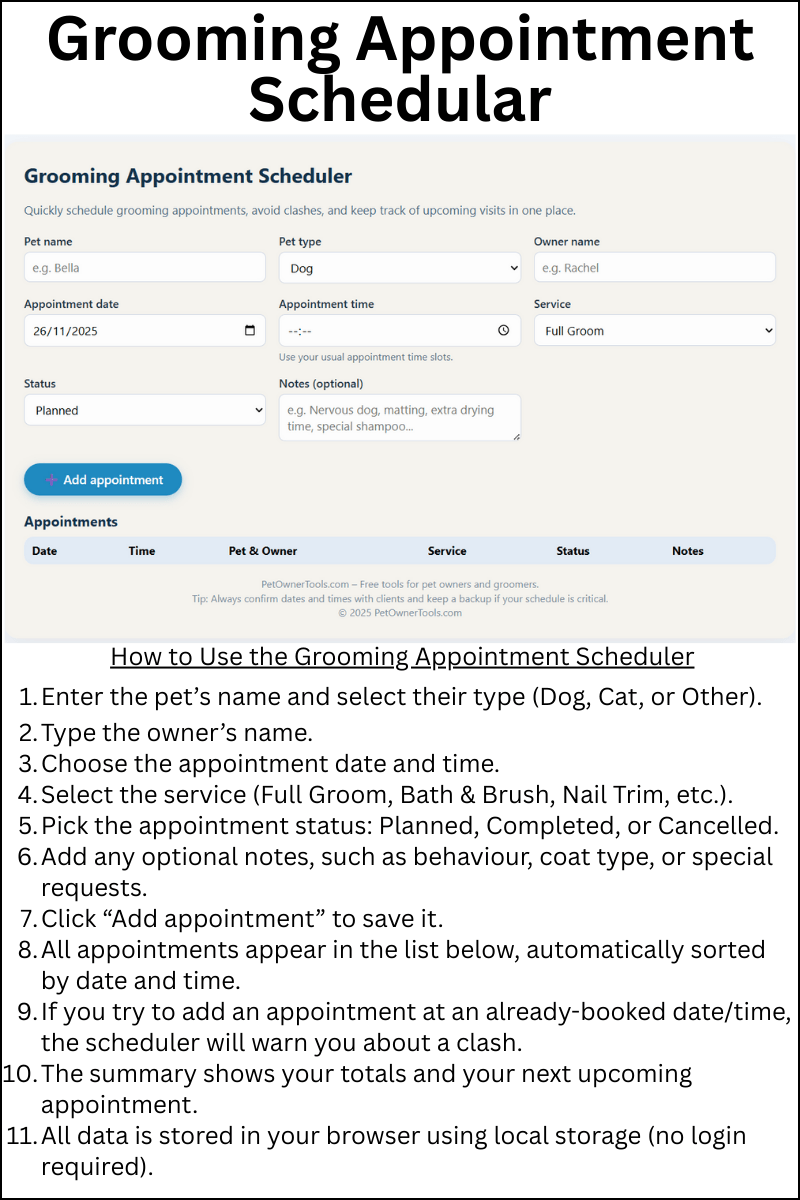
Task: Focus the Owner name text box
Action: (654, 268)
